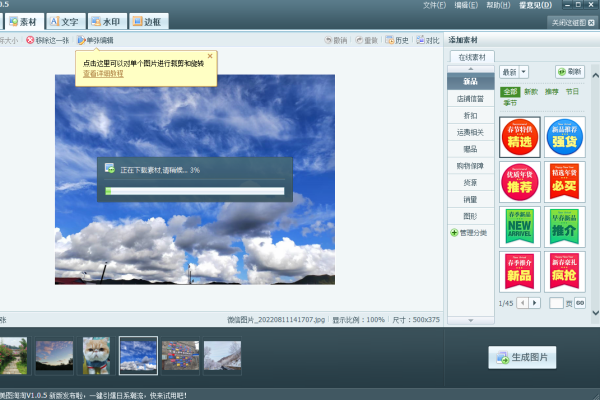Pick the blue 强货 round sticker
The width and height of the screenshot is (600, 400).
(564, 137)
